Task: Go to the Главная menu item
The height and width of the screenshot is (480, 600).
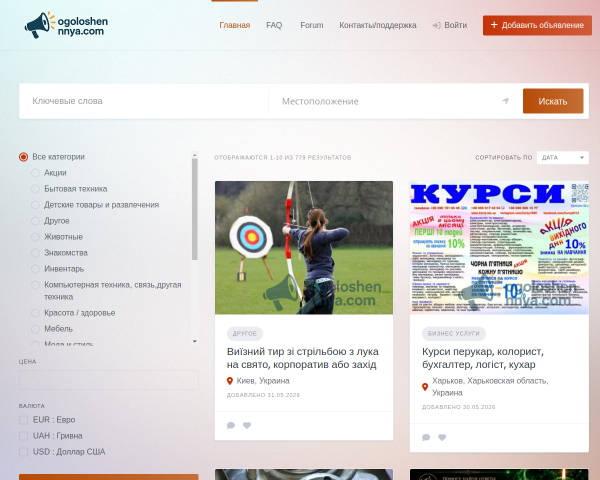Action: coord(235,25)
